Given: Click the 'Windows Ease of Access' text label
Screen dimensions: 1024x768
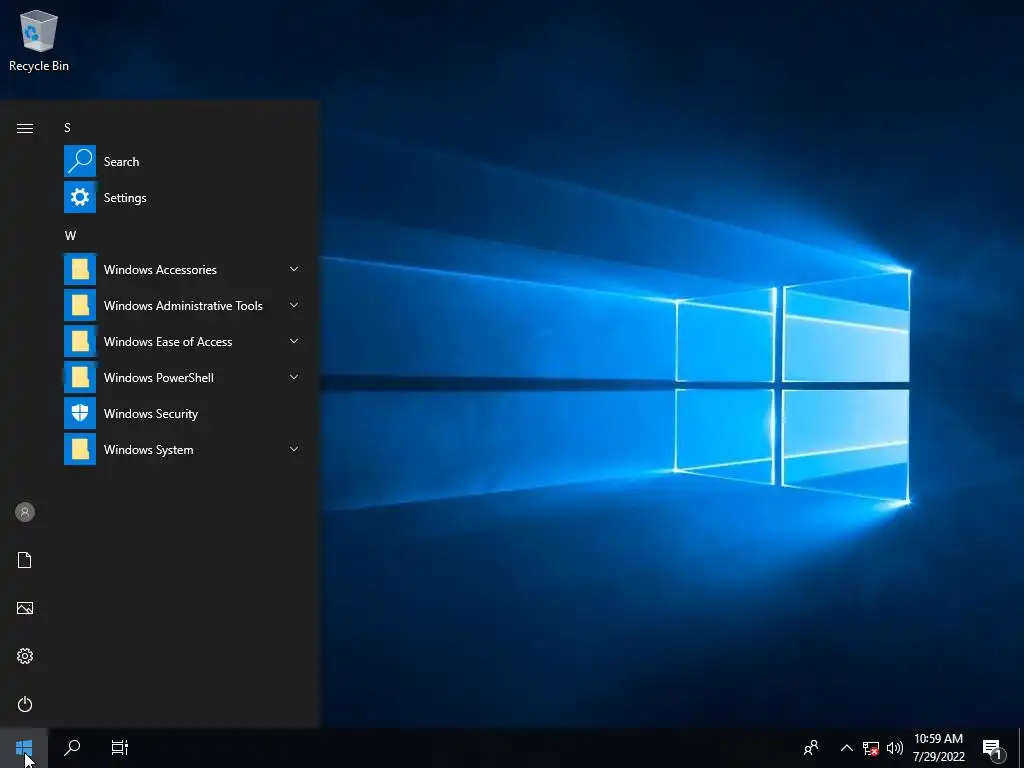Looking at the screenshot, I should 168,342.
